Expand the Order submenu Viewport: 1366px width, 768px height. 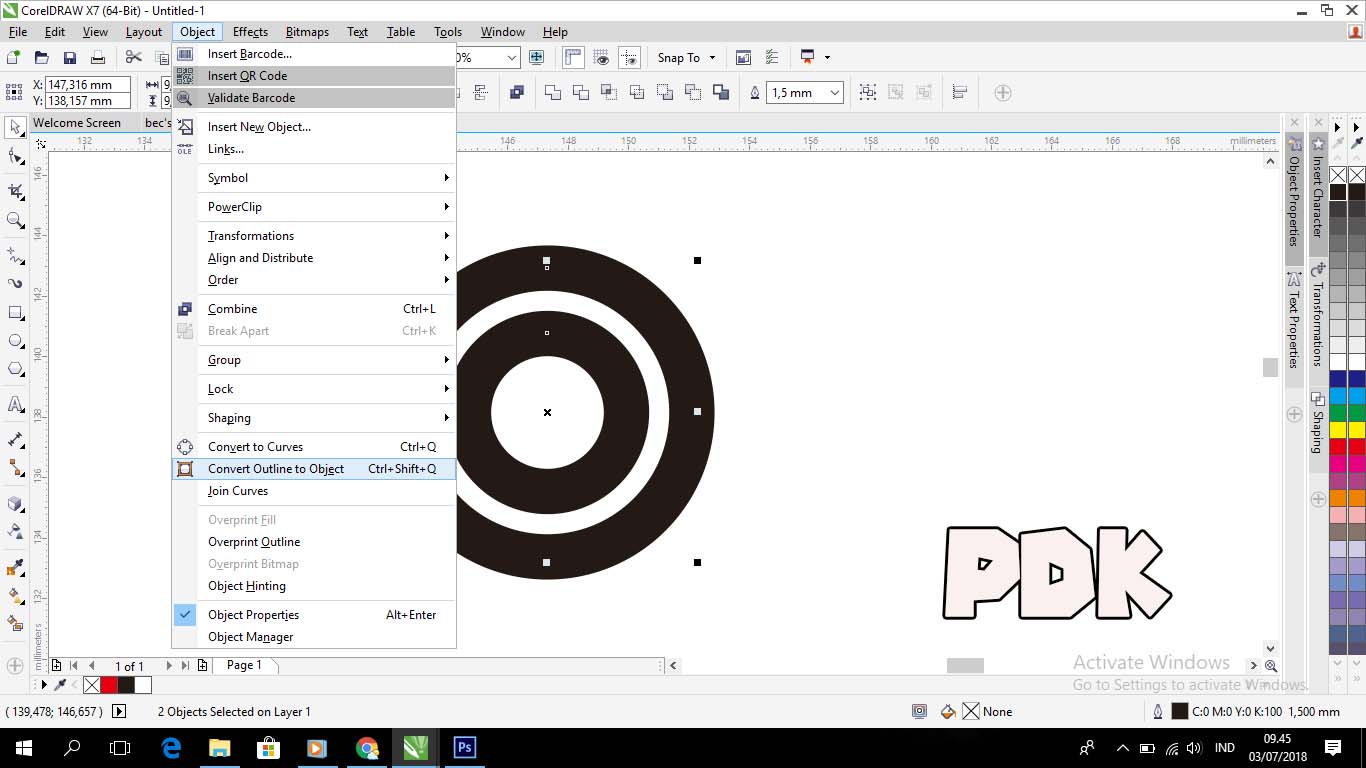pyautogui.click(x=314, y=280)
